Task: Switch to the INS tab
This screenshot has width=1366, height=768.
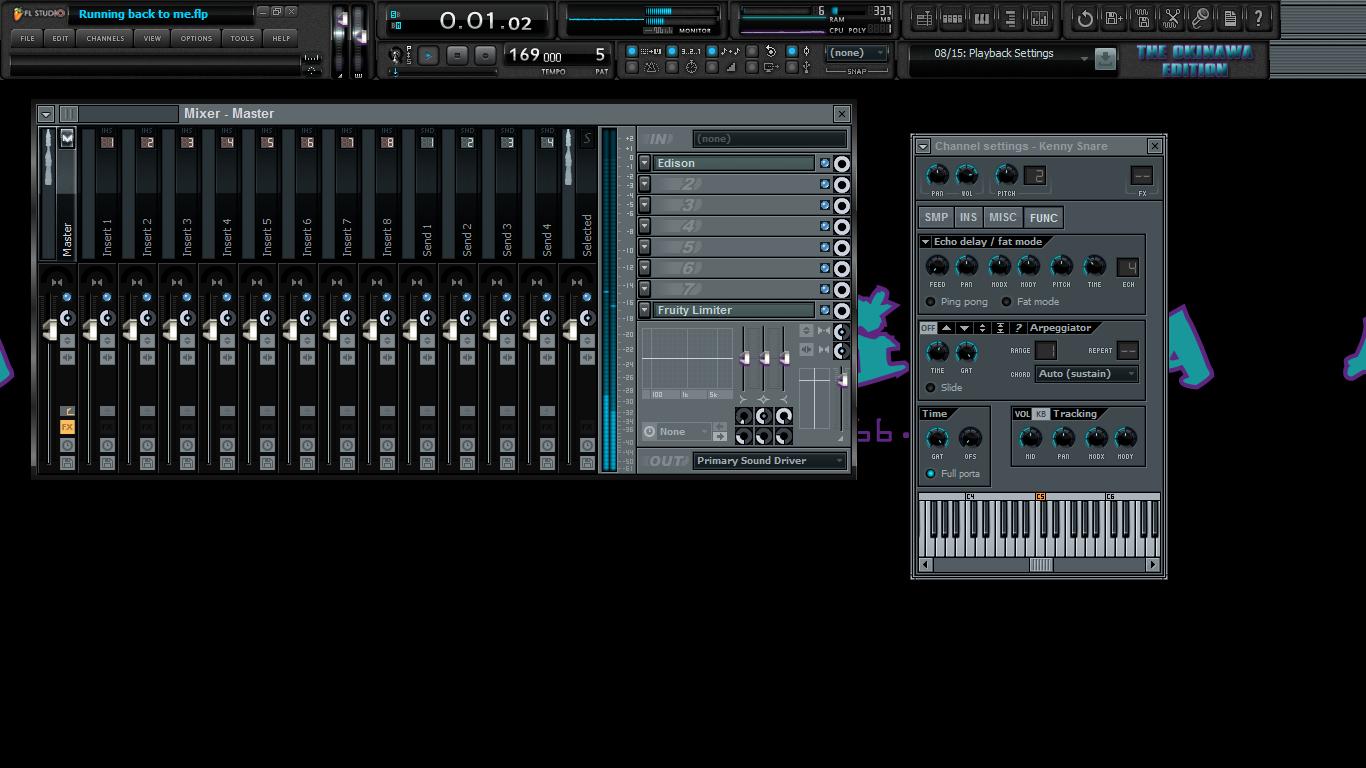Action: coord(968,217)
